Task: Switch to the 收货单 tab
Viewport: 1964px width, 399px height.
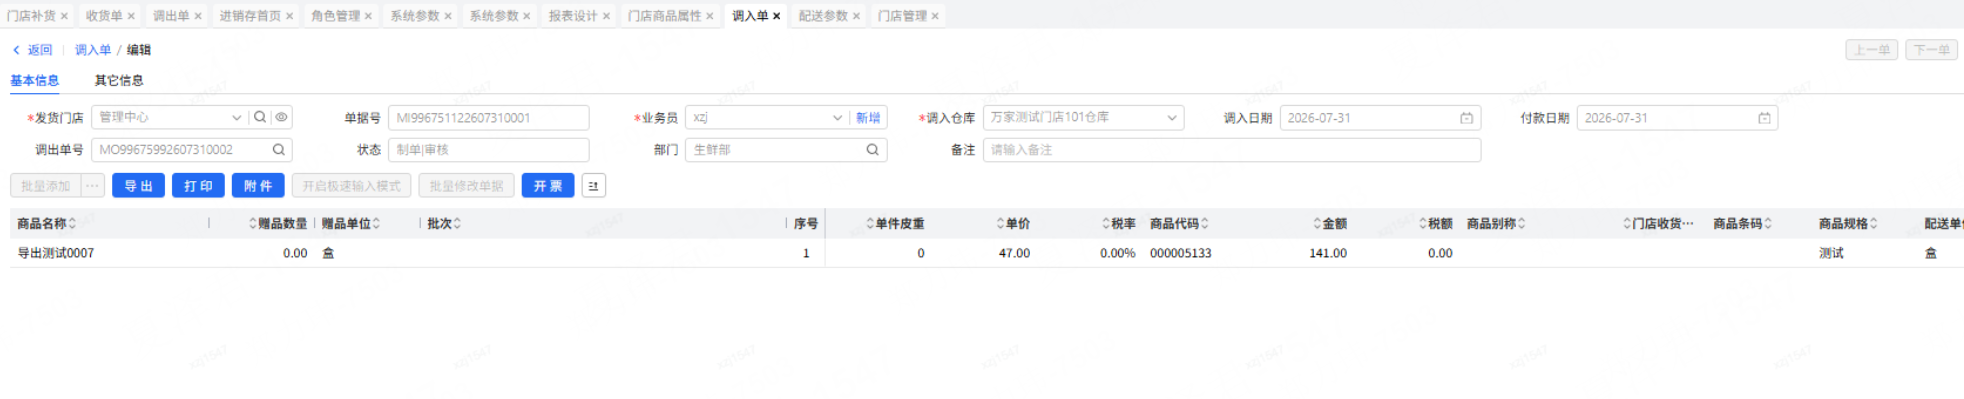Action: coord(104,16)
